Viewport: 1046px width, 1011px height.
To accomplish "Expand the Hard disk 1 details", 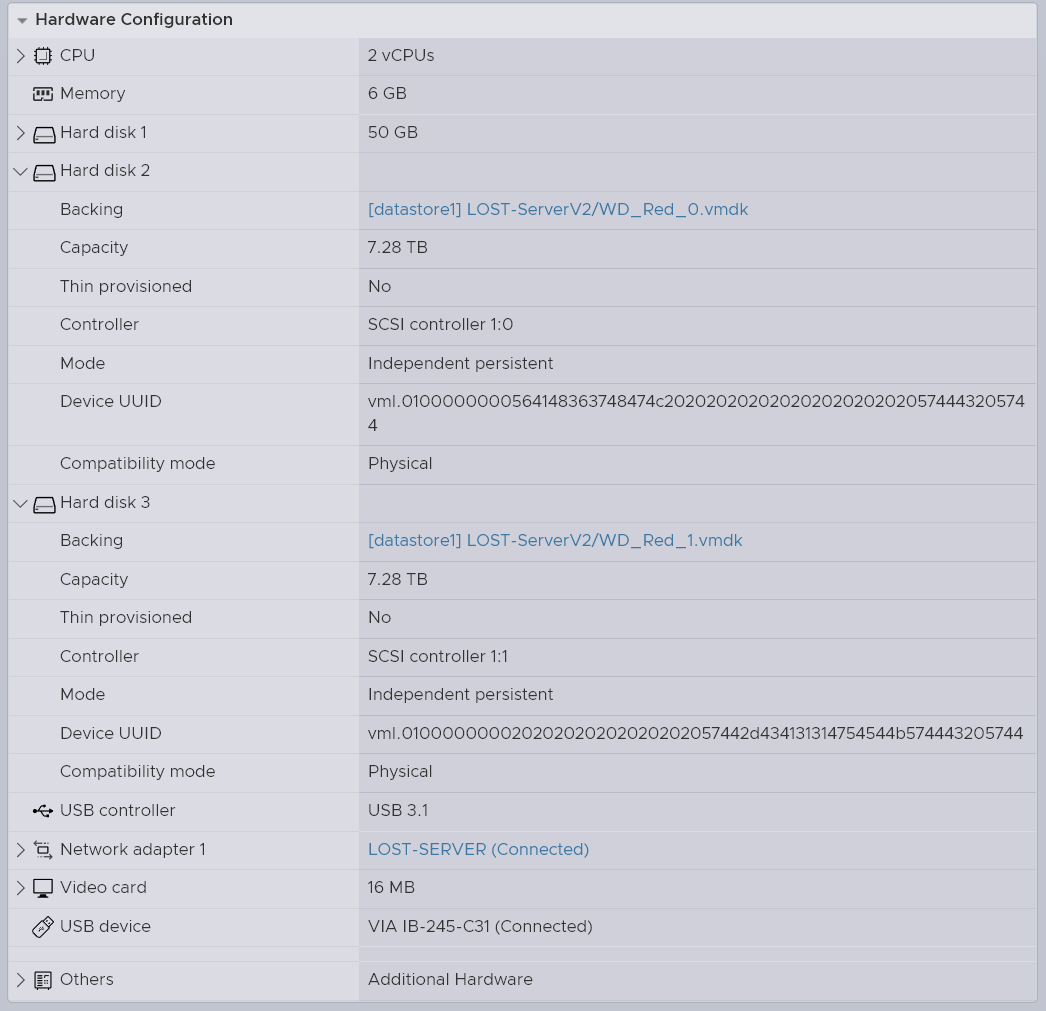I will point(20,132).
